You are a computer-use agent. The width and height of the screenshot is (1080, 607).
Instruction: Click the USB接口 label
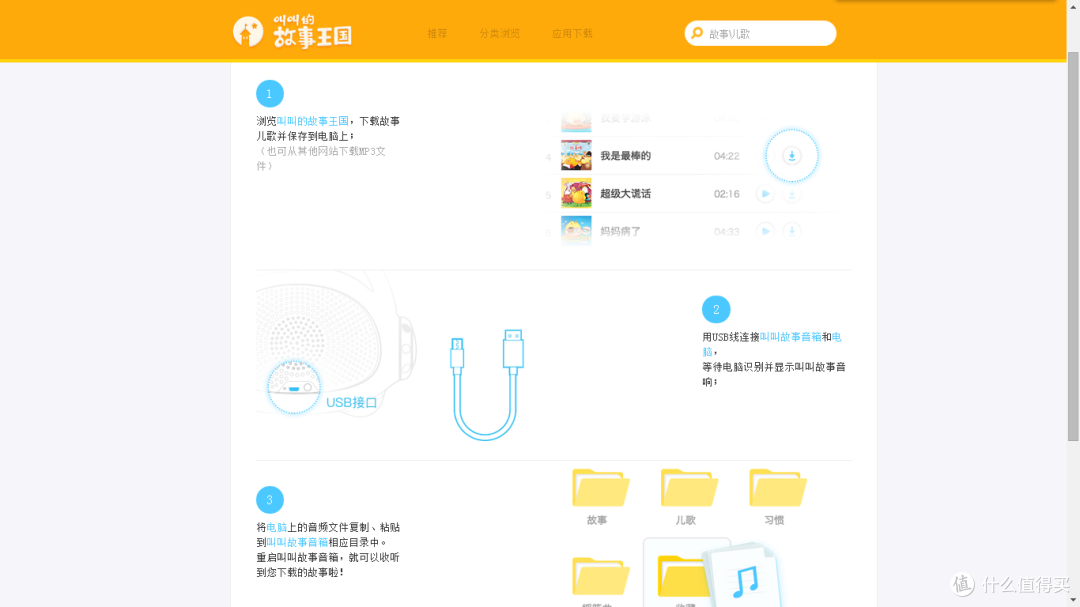point(351,402)
